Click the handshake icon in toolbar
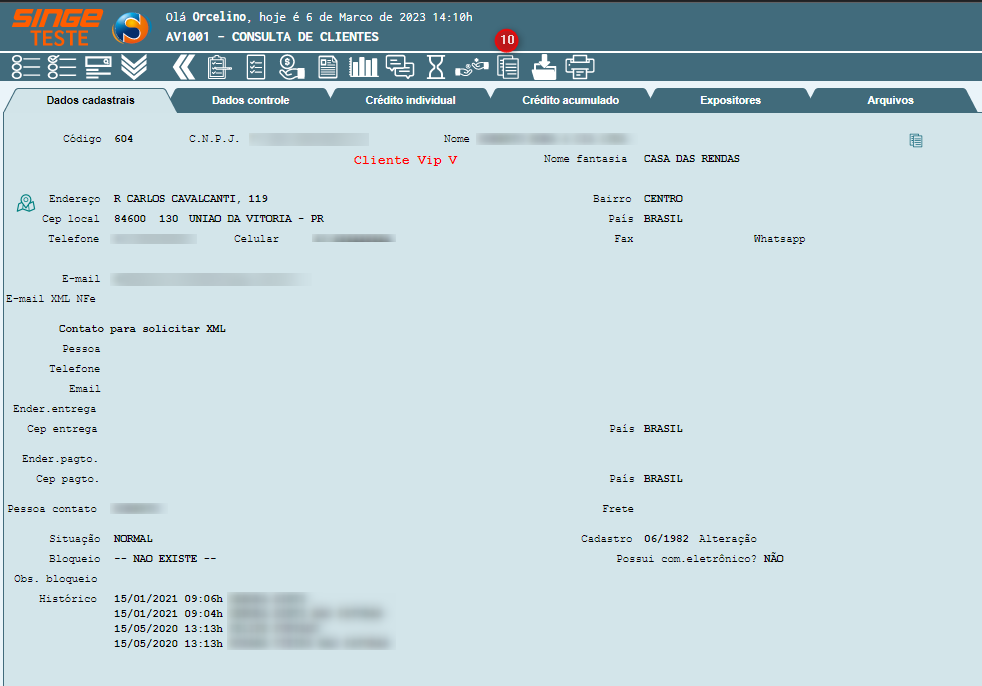982x686 pixels. coord(471,67)
